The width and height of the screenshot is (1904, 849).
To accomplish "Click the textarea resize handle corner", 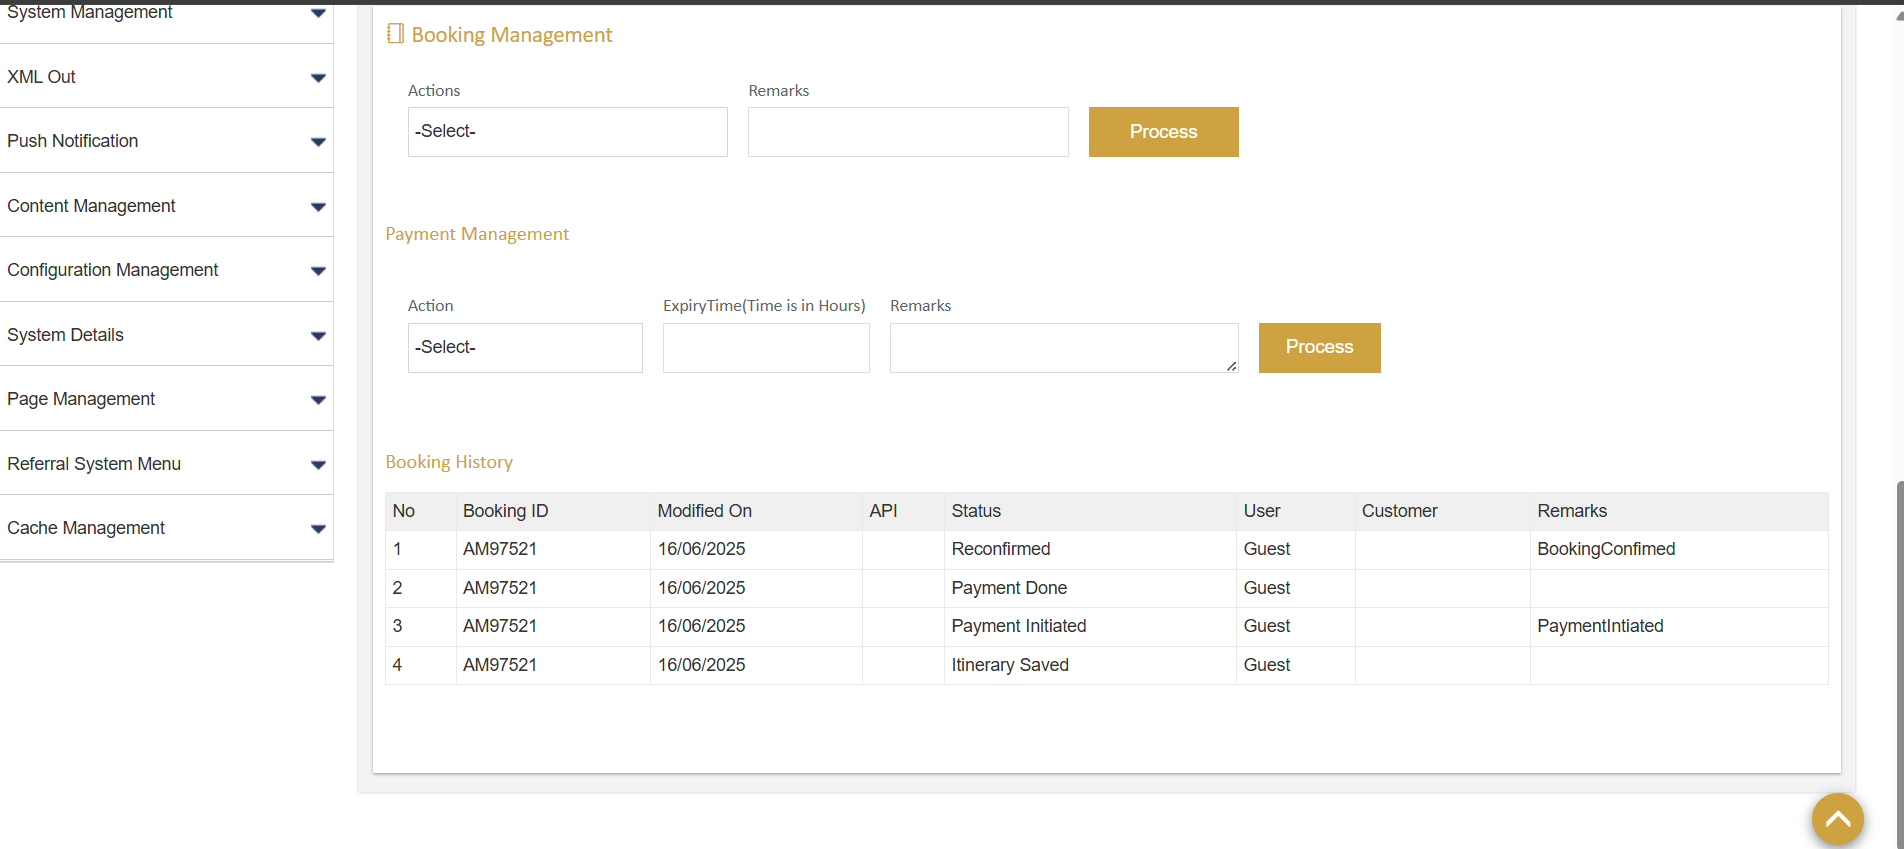I will [x=1232, y=367].
